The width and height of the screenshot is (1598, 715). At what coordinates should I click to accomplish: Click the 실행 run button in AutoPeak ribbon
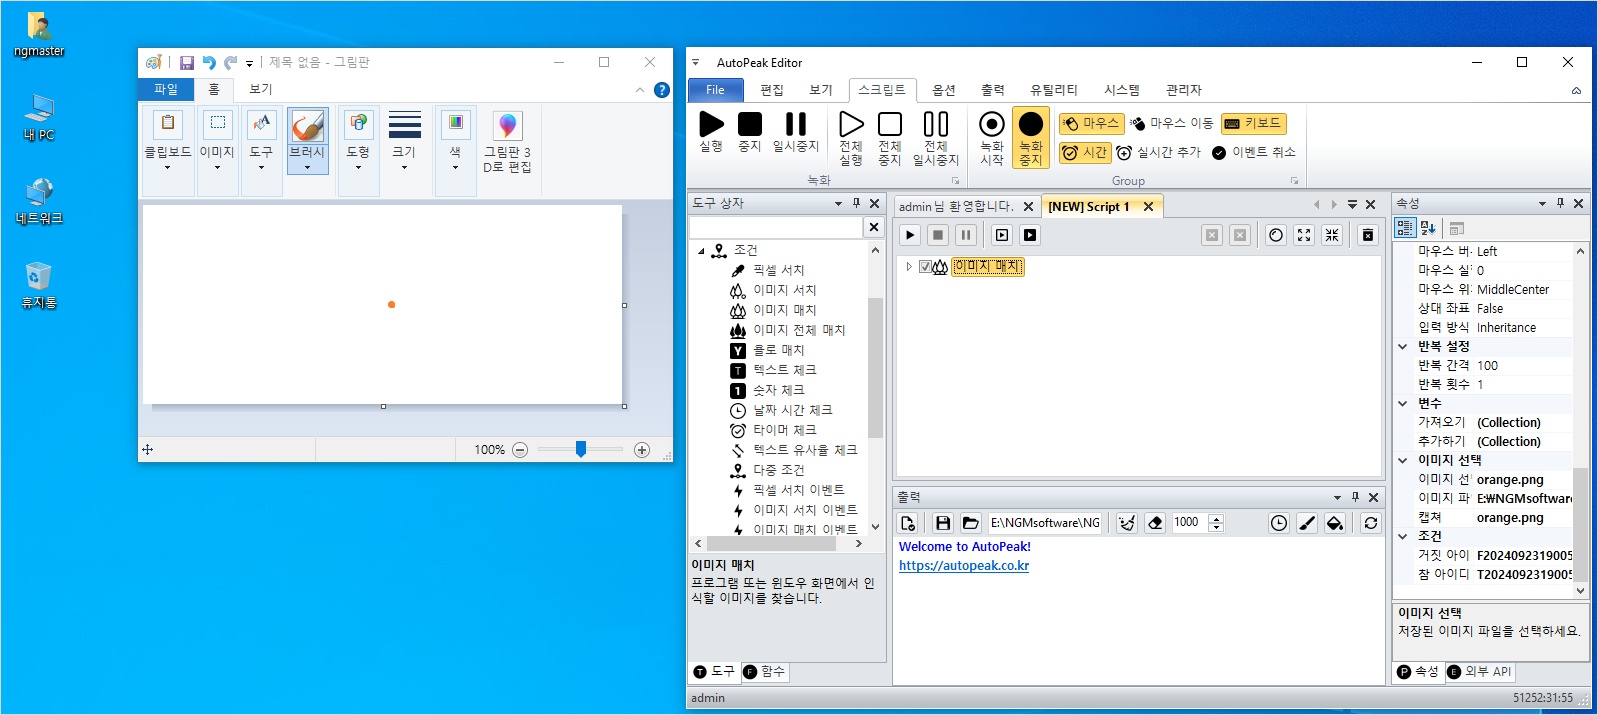[711, 131]
